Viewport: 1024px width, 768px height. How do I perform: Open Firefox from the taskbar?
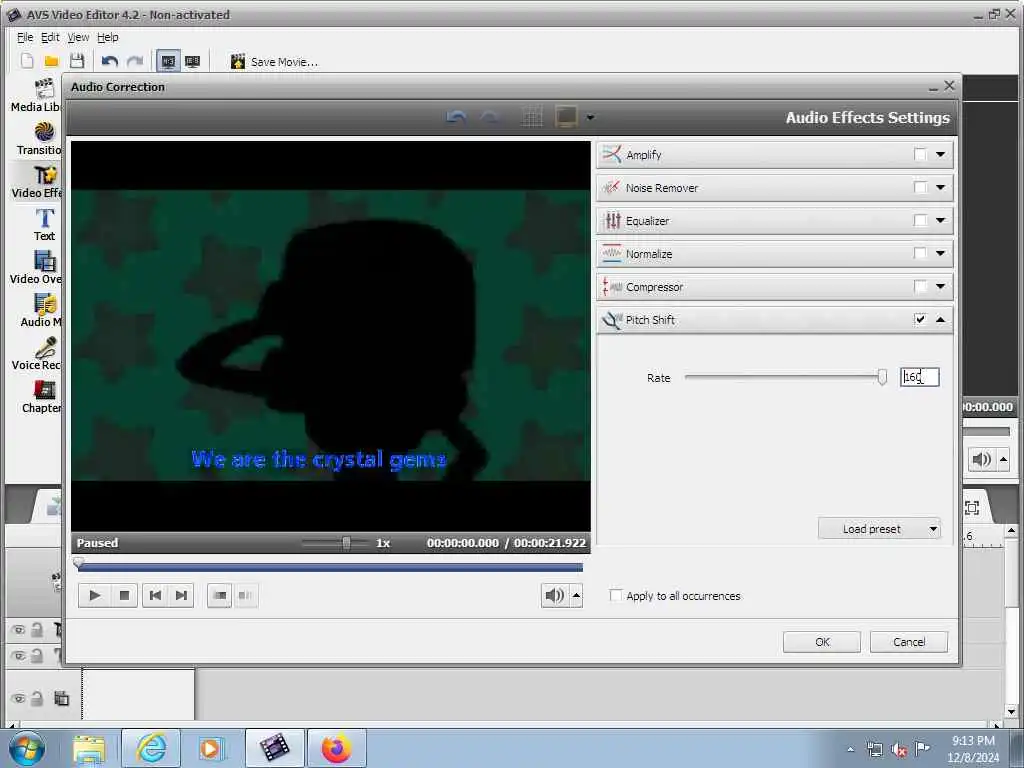pos(336,748)
